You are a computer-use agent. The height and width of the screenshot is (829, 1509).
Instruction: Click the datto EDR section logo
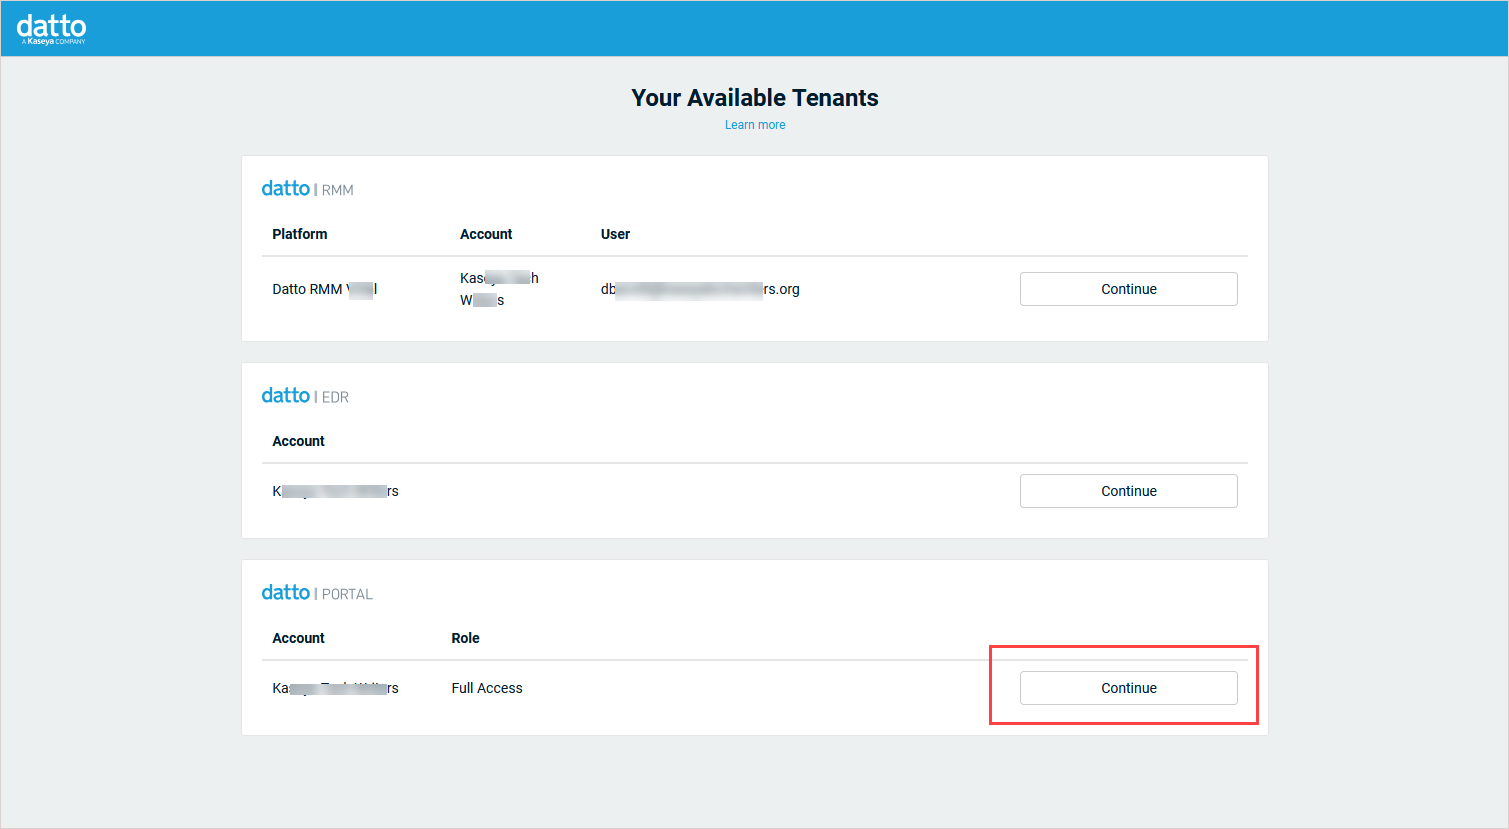(305, 395)
